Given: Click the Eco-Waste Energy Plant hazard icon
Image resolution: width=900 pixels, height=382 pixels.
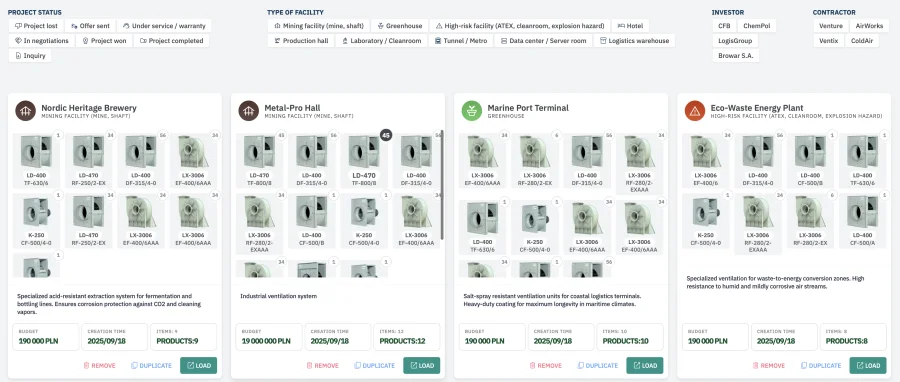Looking at the screenshot, I should coord(695,111).
